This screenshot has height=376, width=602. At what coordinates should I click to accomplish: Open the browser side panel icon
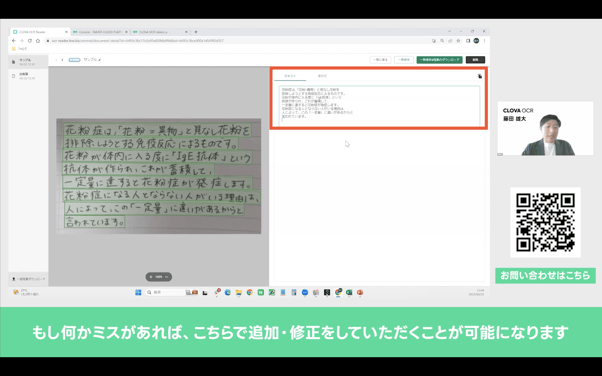[468, 41]
